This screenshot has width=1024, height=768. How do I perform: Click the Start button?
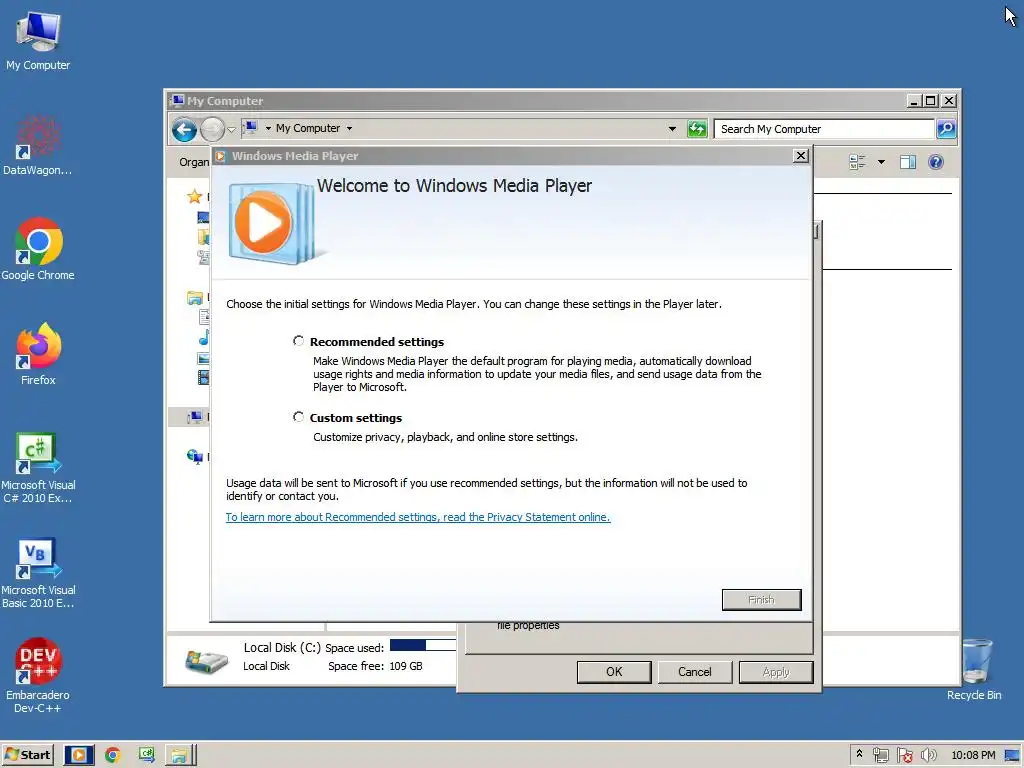pyautogui.click(x=27, y=755)
